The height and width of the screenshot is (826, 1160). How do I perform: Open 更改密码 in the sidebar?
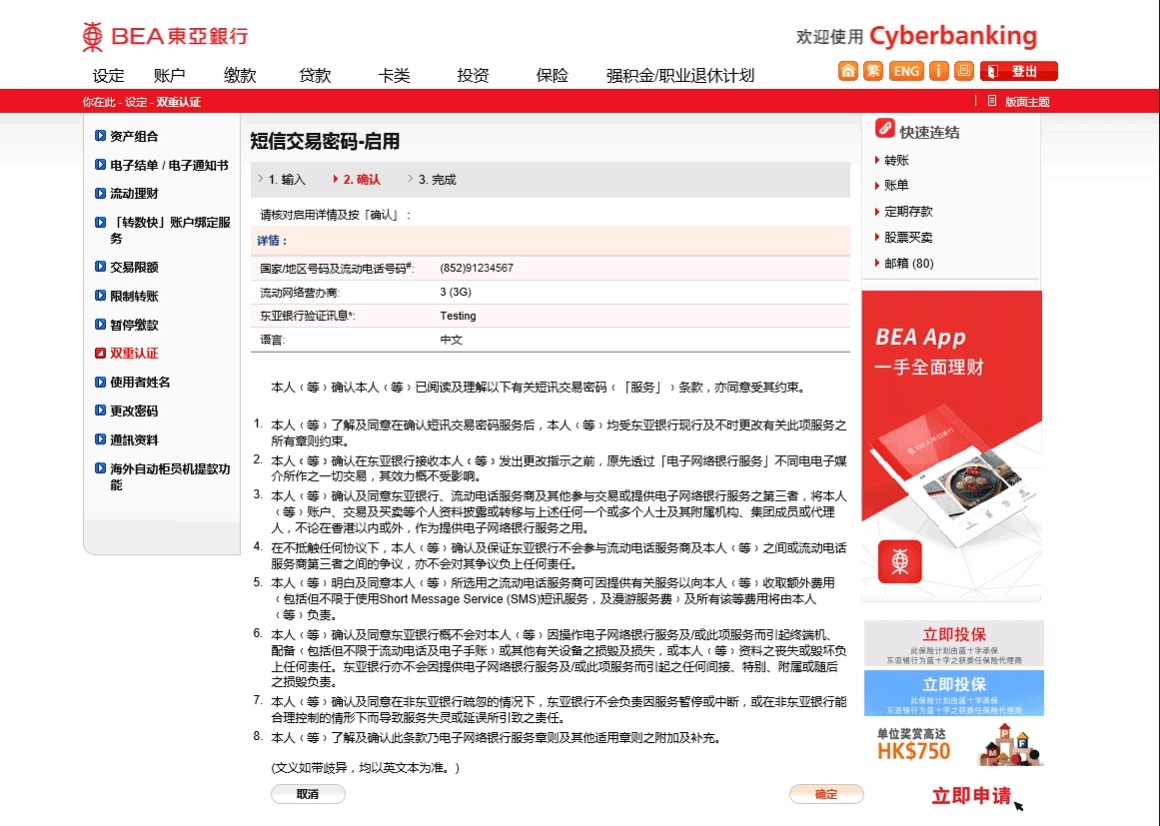click(x=134, y=410)
